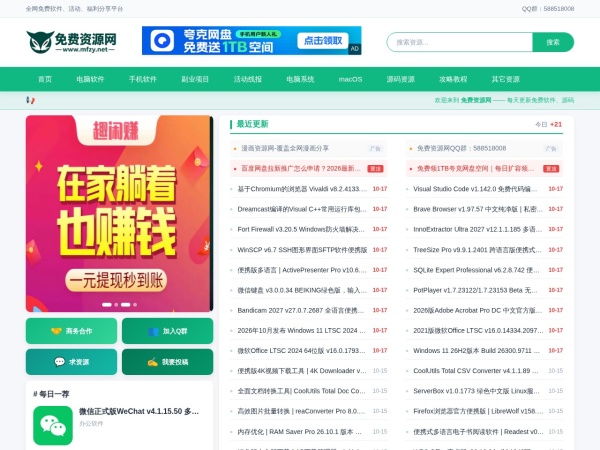600x450 pixels.
Task: Open the Dreamcast Visual C++ runtime post
Action: (x=302, y=209)
